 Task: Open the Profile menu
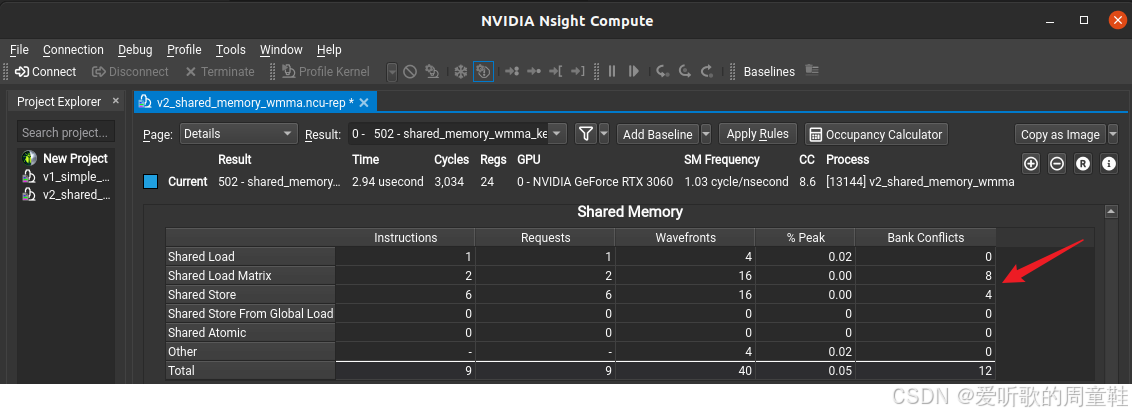click(x=184, y=50)
